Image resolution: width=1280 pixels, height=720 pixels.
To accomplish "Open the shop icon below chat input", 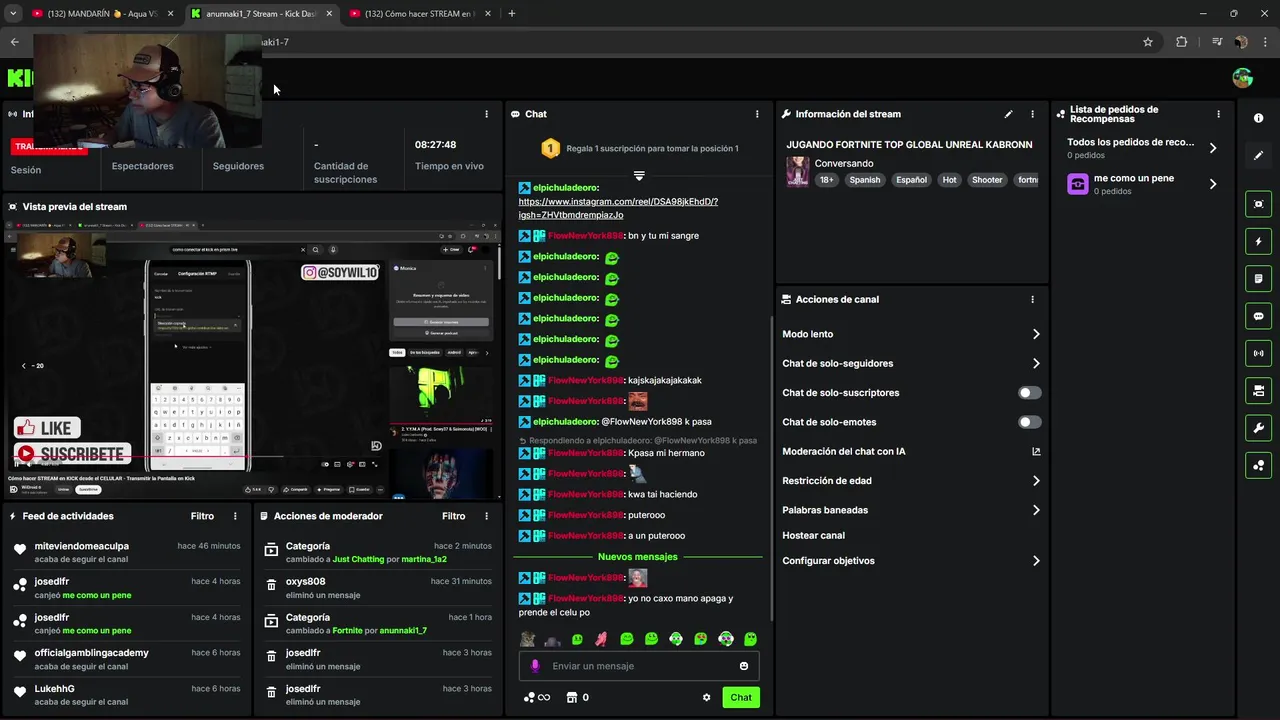I will [x=572, y=698].
